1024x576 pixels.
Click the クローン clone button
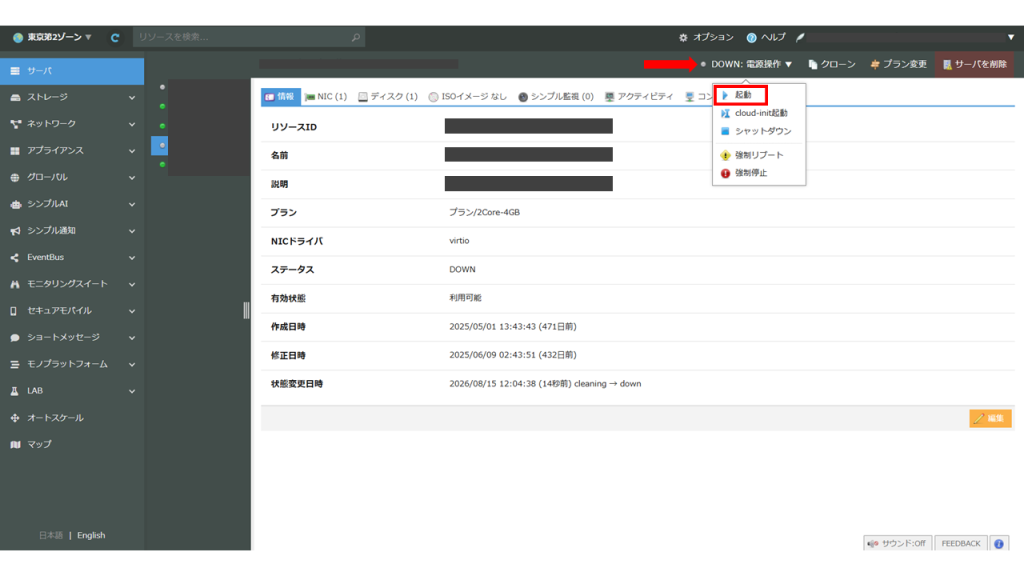pyautogui.click(x=831, y=64)
